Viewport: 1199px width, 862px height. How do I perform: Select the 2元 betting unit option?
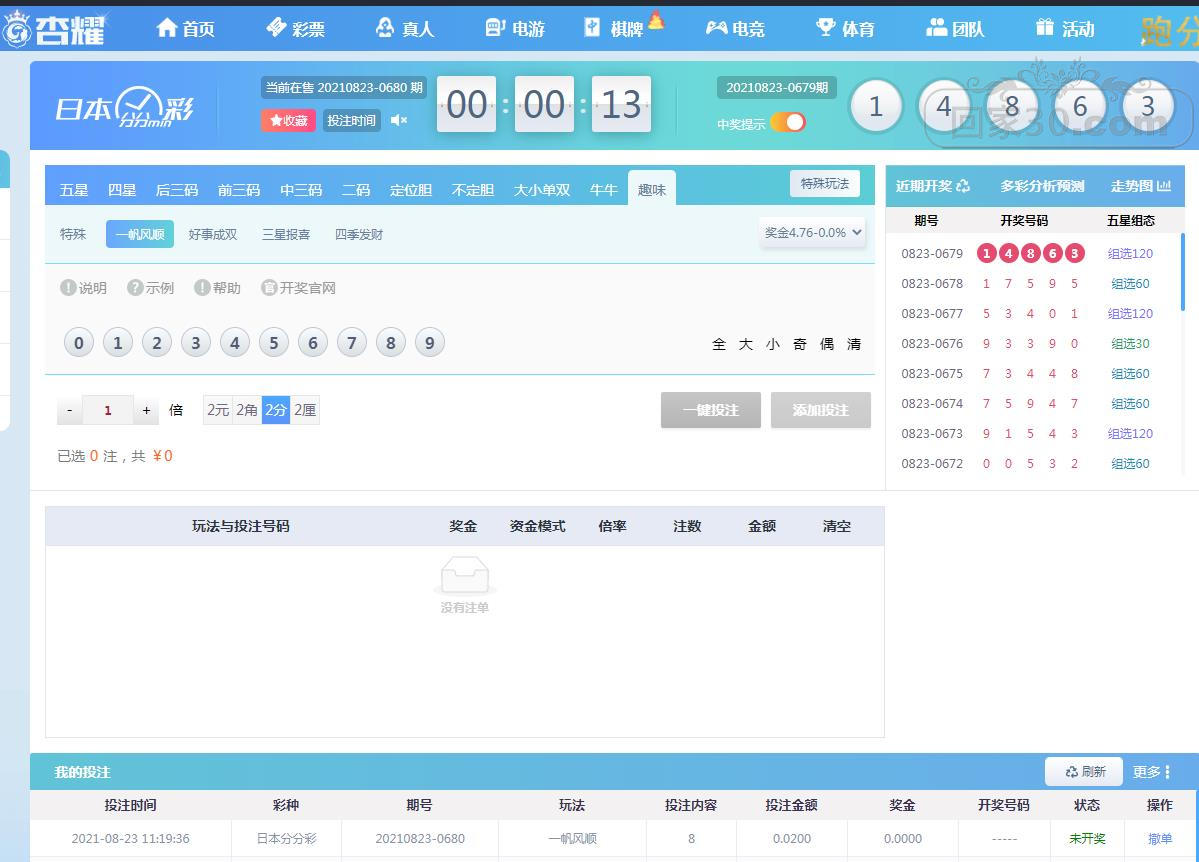218,410
